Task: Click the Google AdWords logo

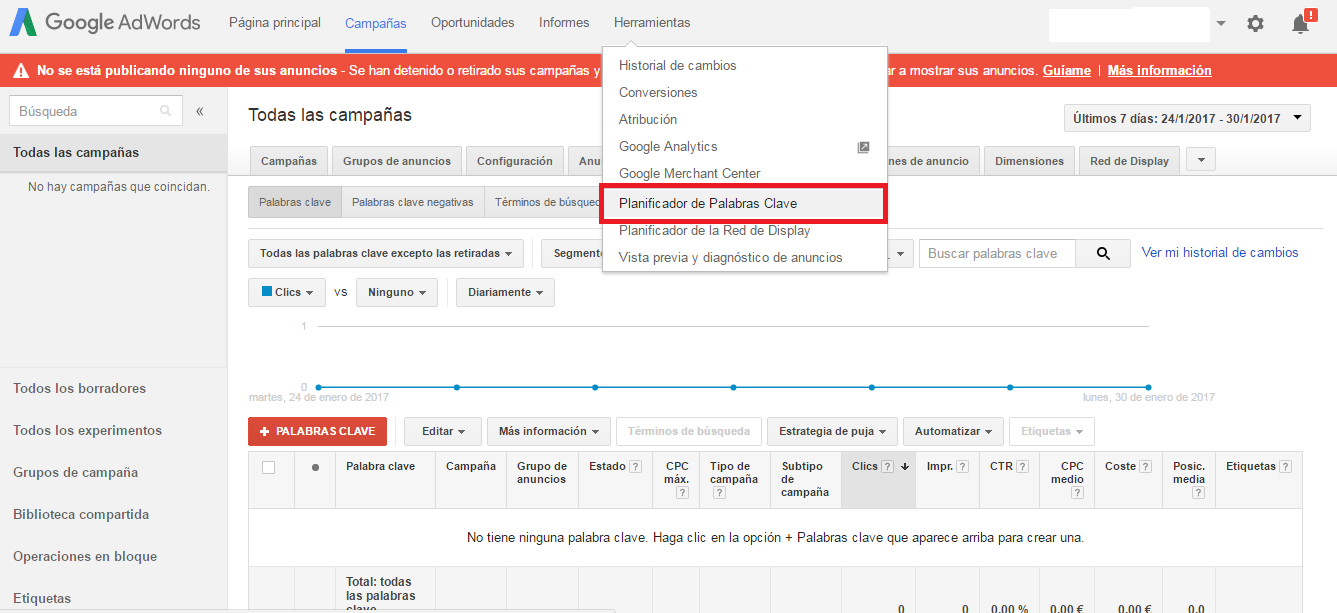Action: [106, 22]
